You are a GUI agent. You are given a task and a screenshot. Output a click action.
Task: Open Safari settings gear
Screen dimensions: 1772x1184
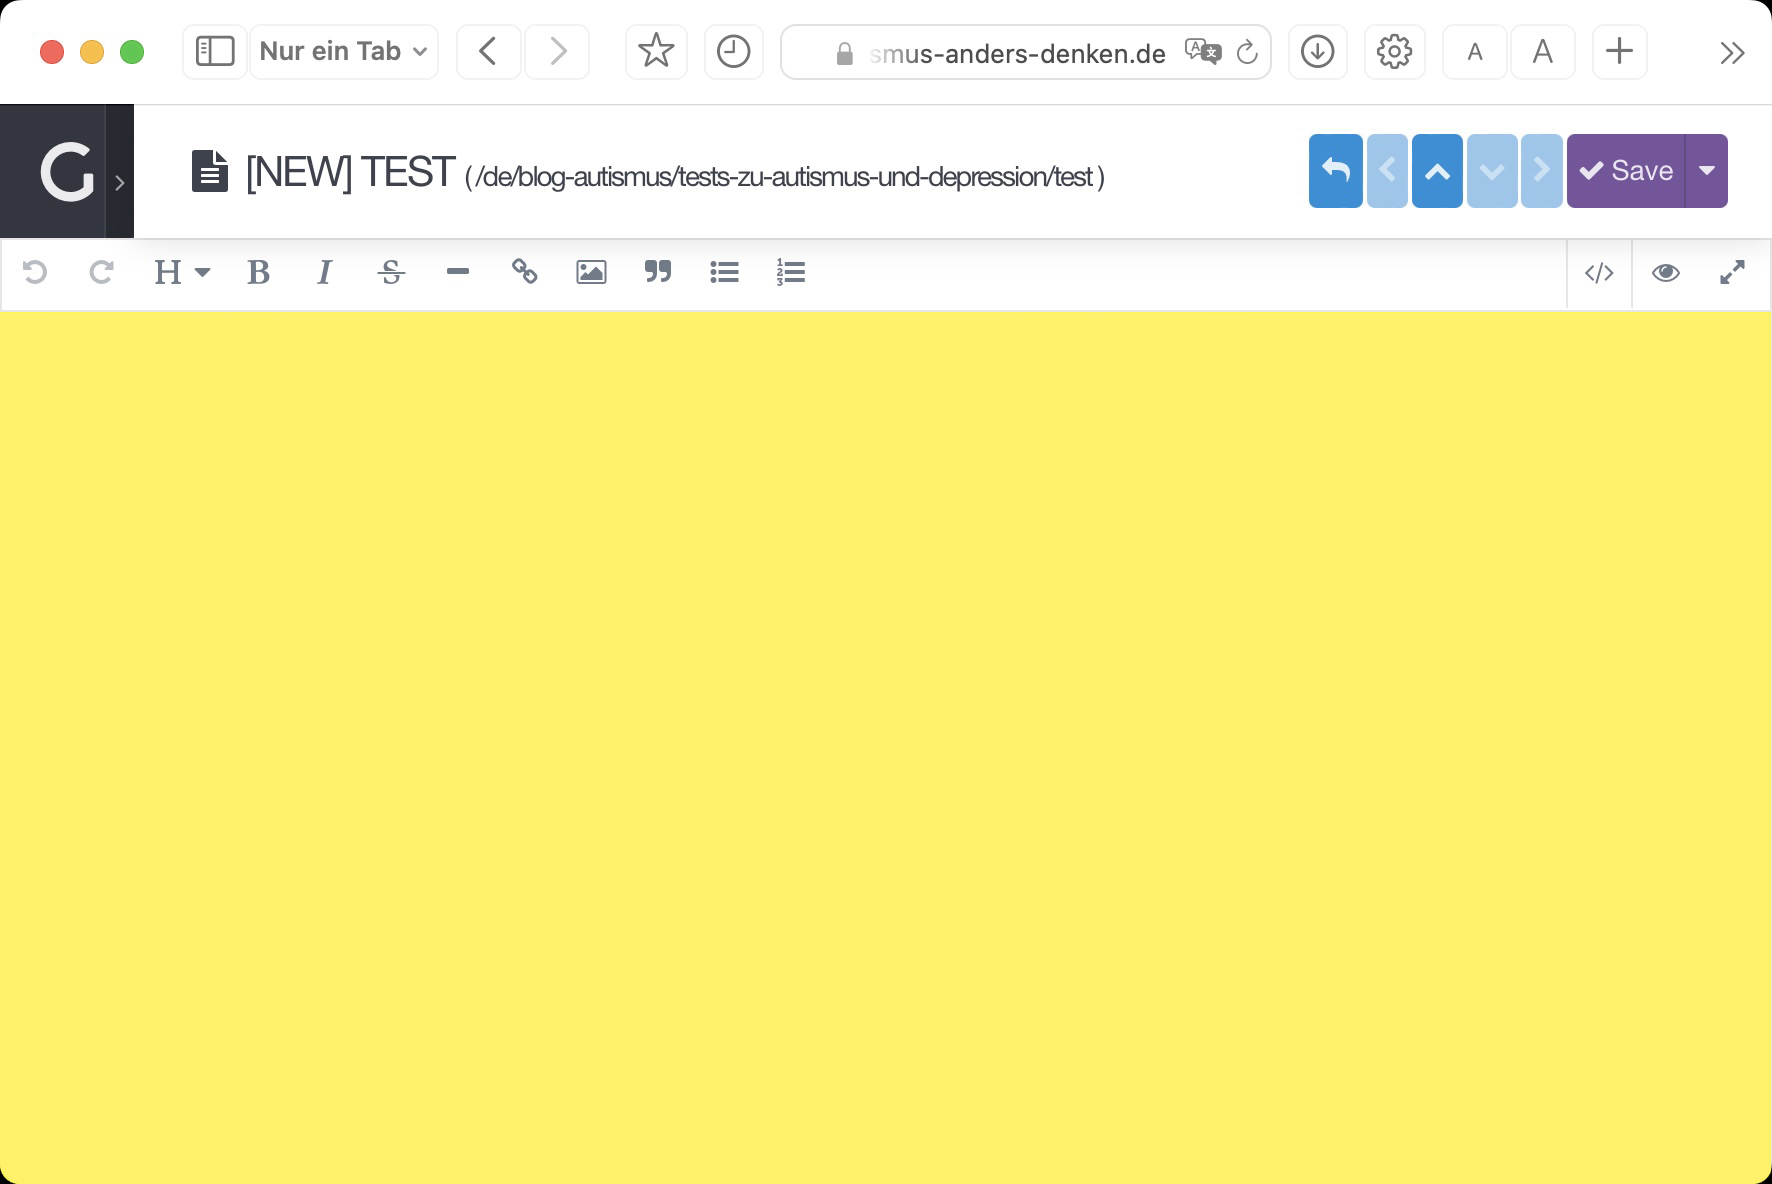[1394, 51]
